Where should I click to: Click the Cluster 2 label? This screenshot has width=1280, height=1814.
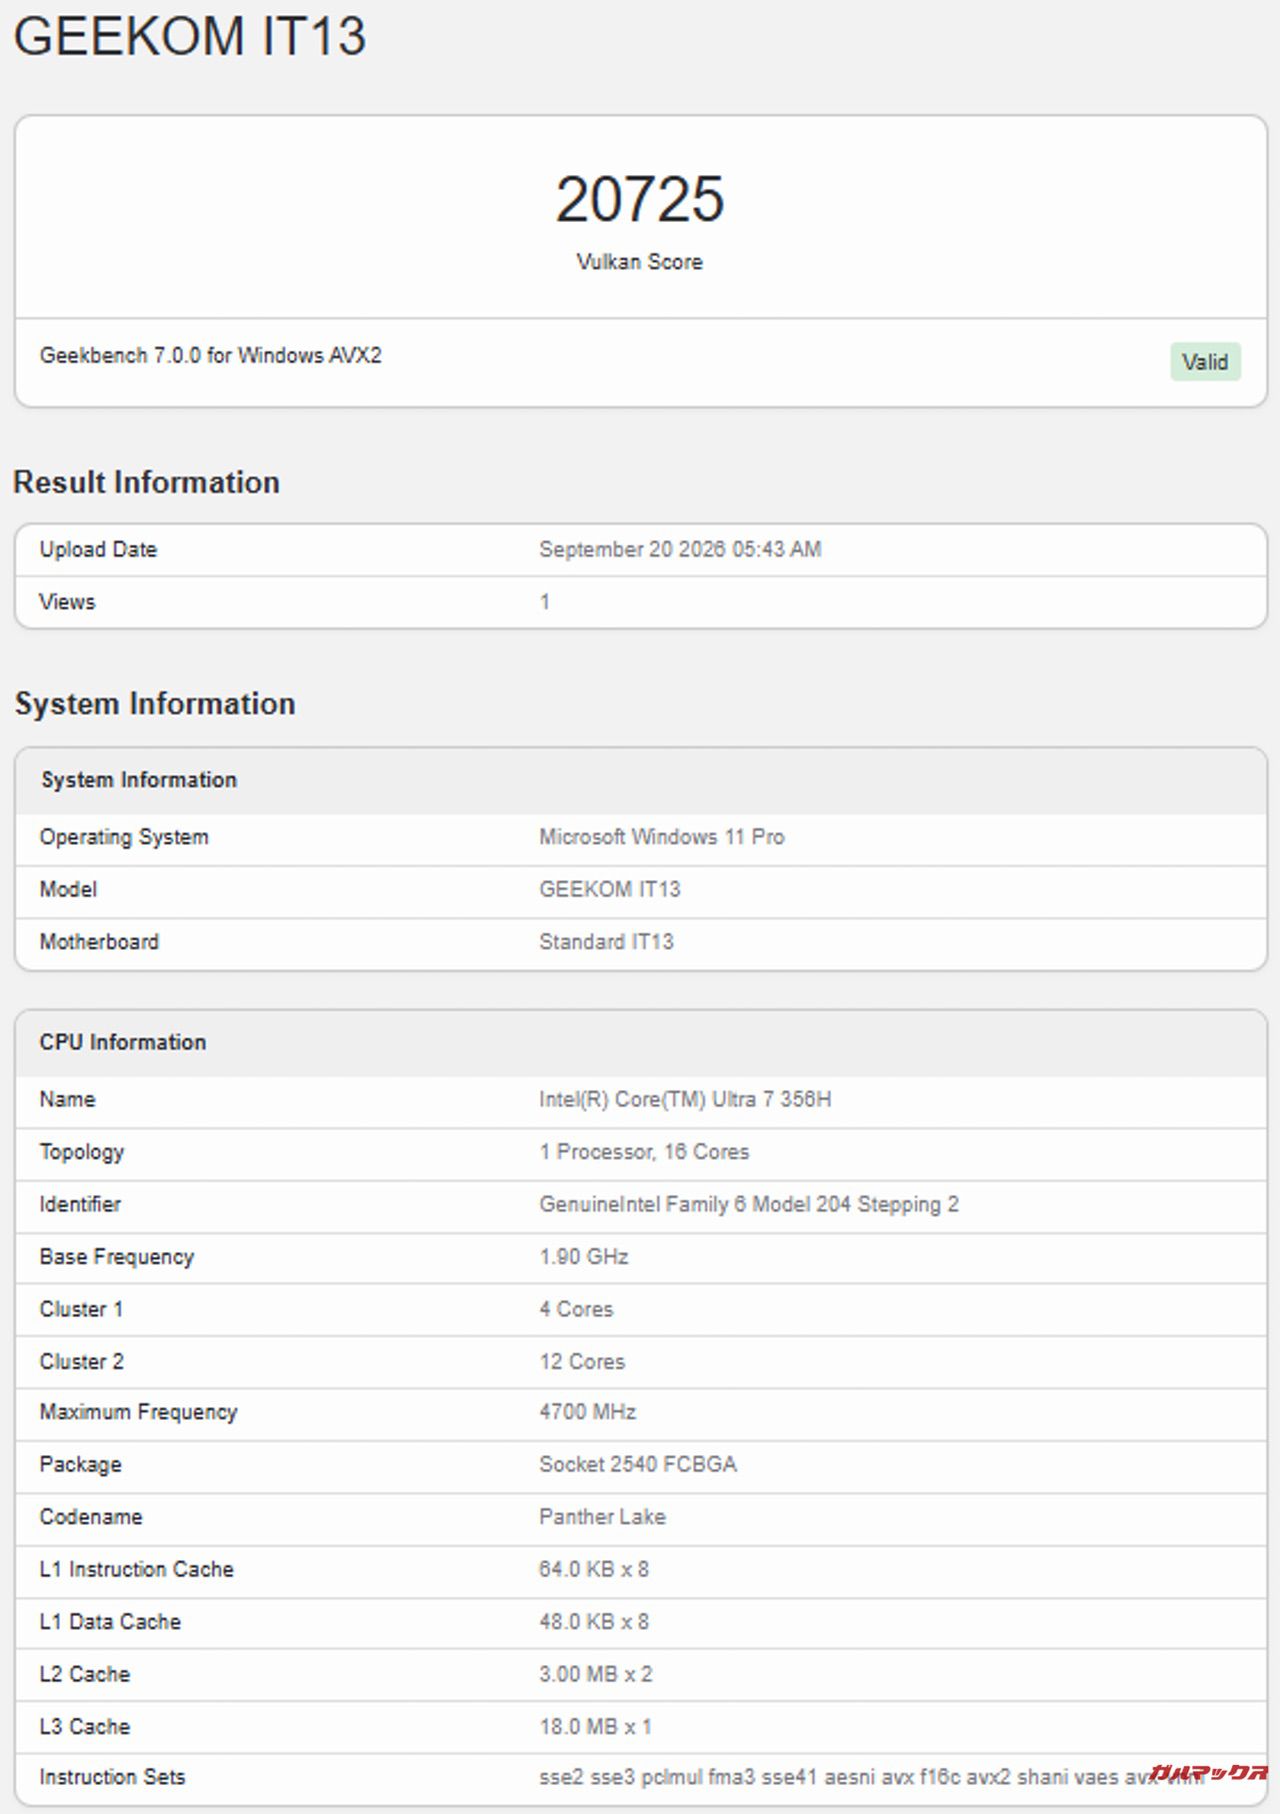point(82,1361)
